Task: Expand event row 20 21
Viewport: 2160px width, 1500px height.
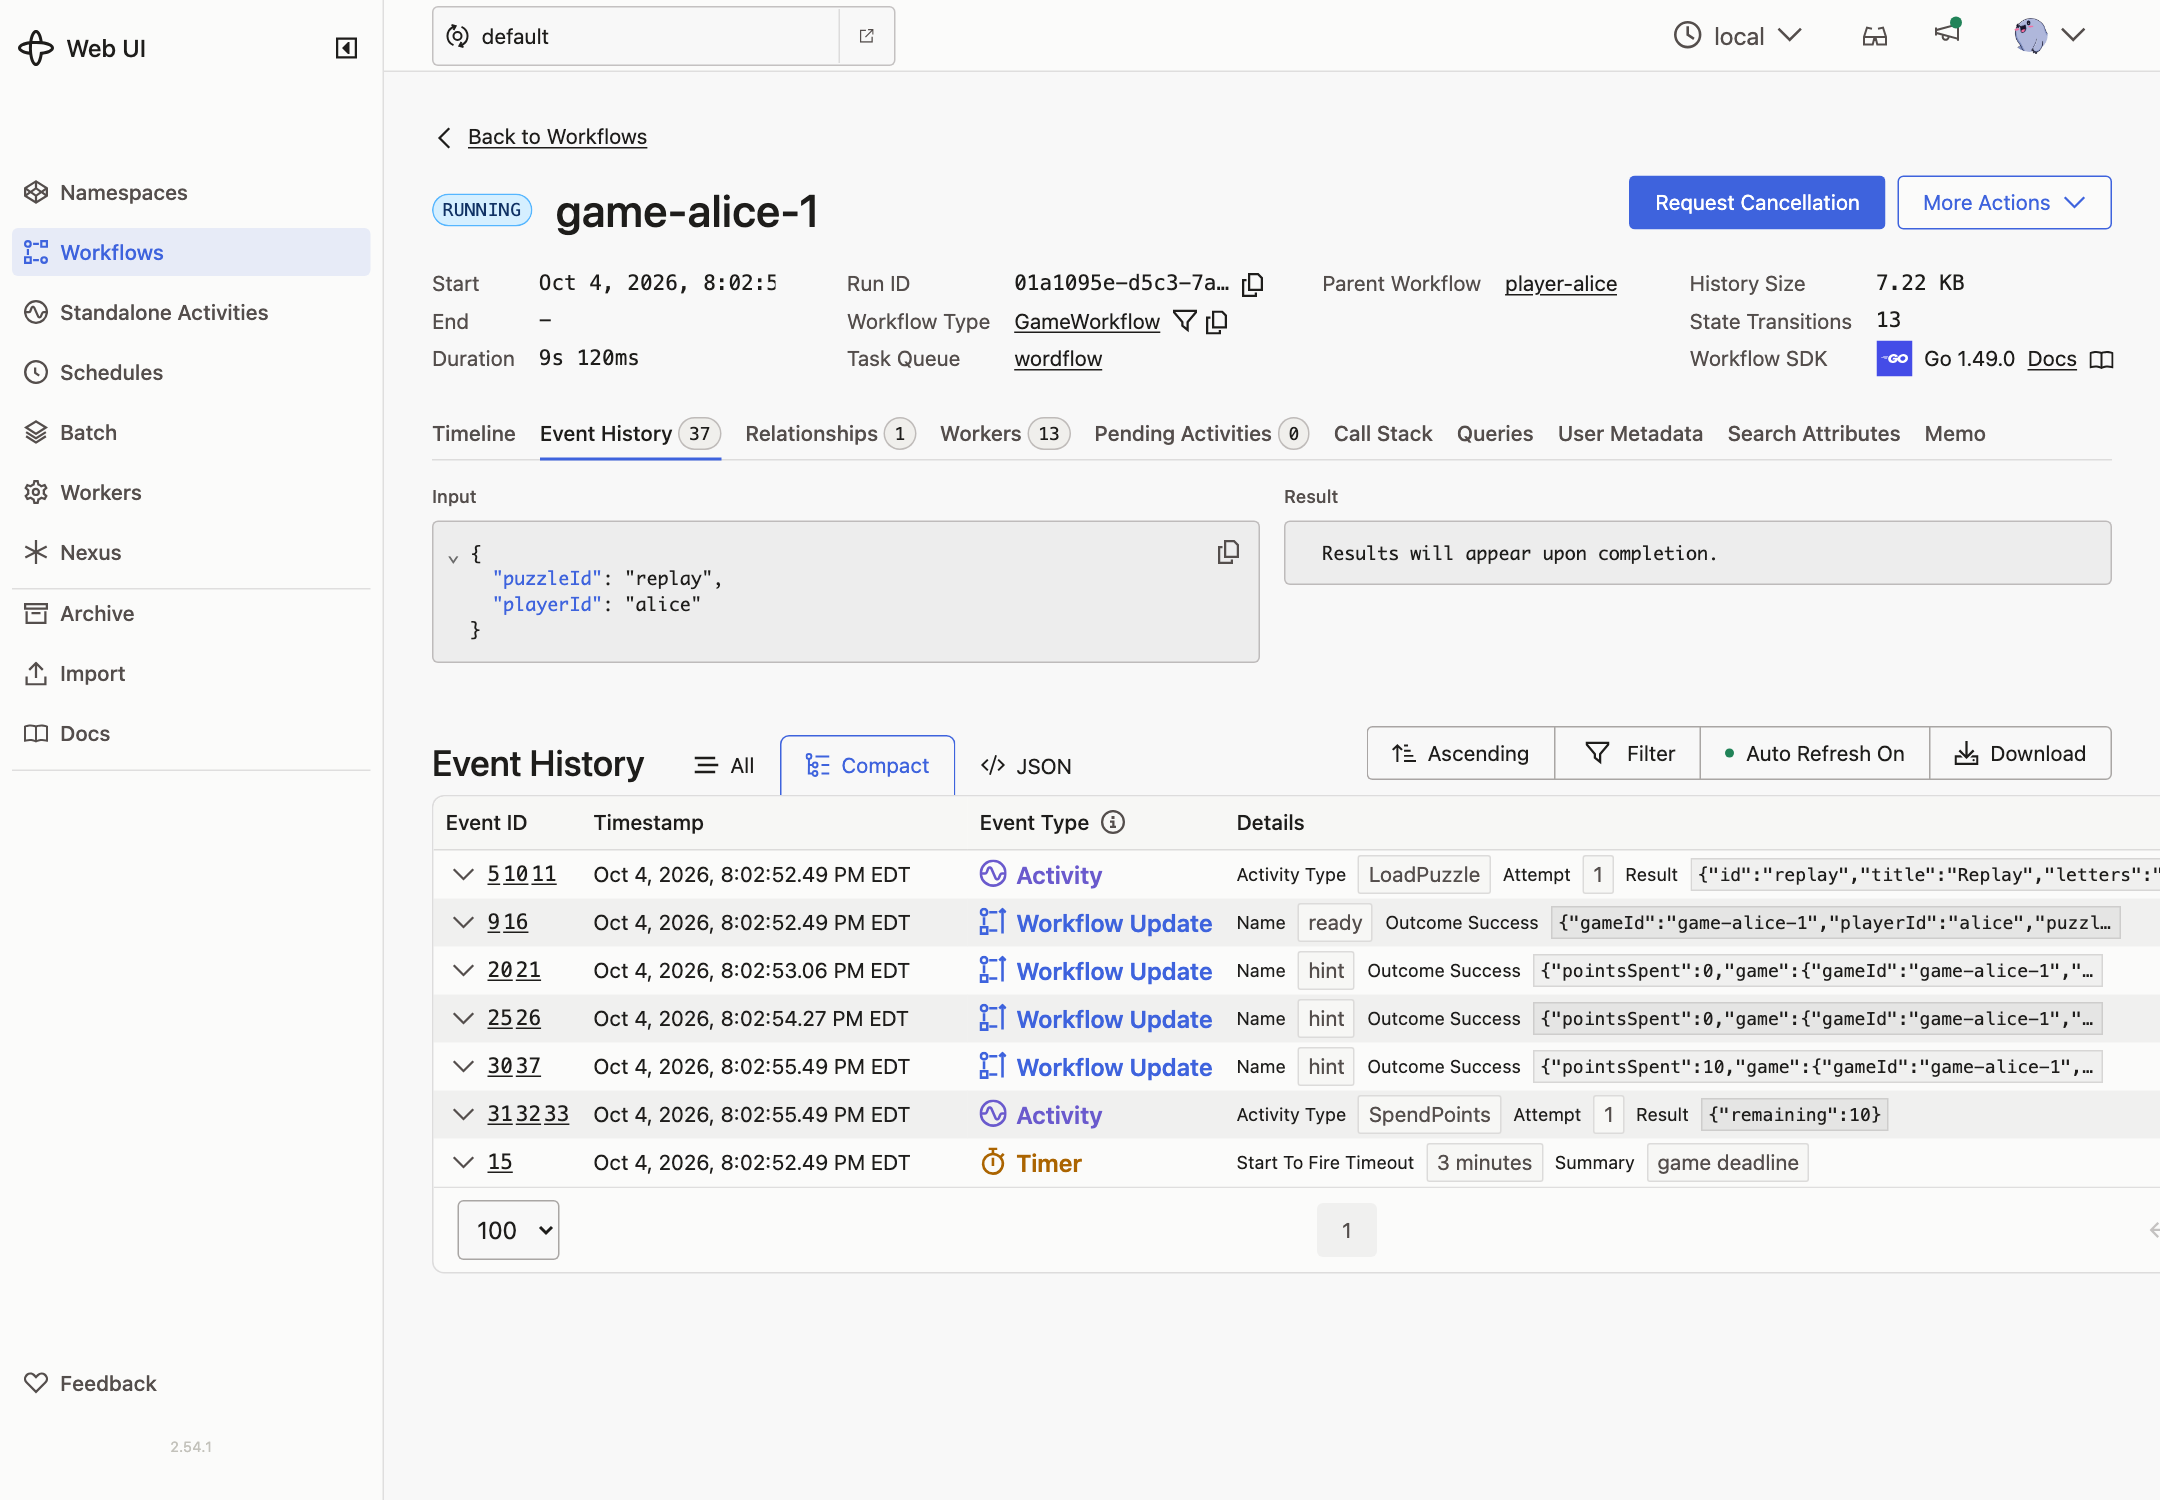Action: click(462, 970)
